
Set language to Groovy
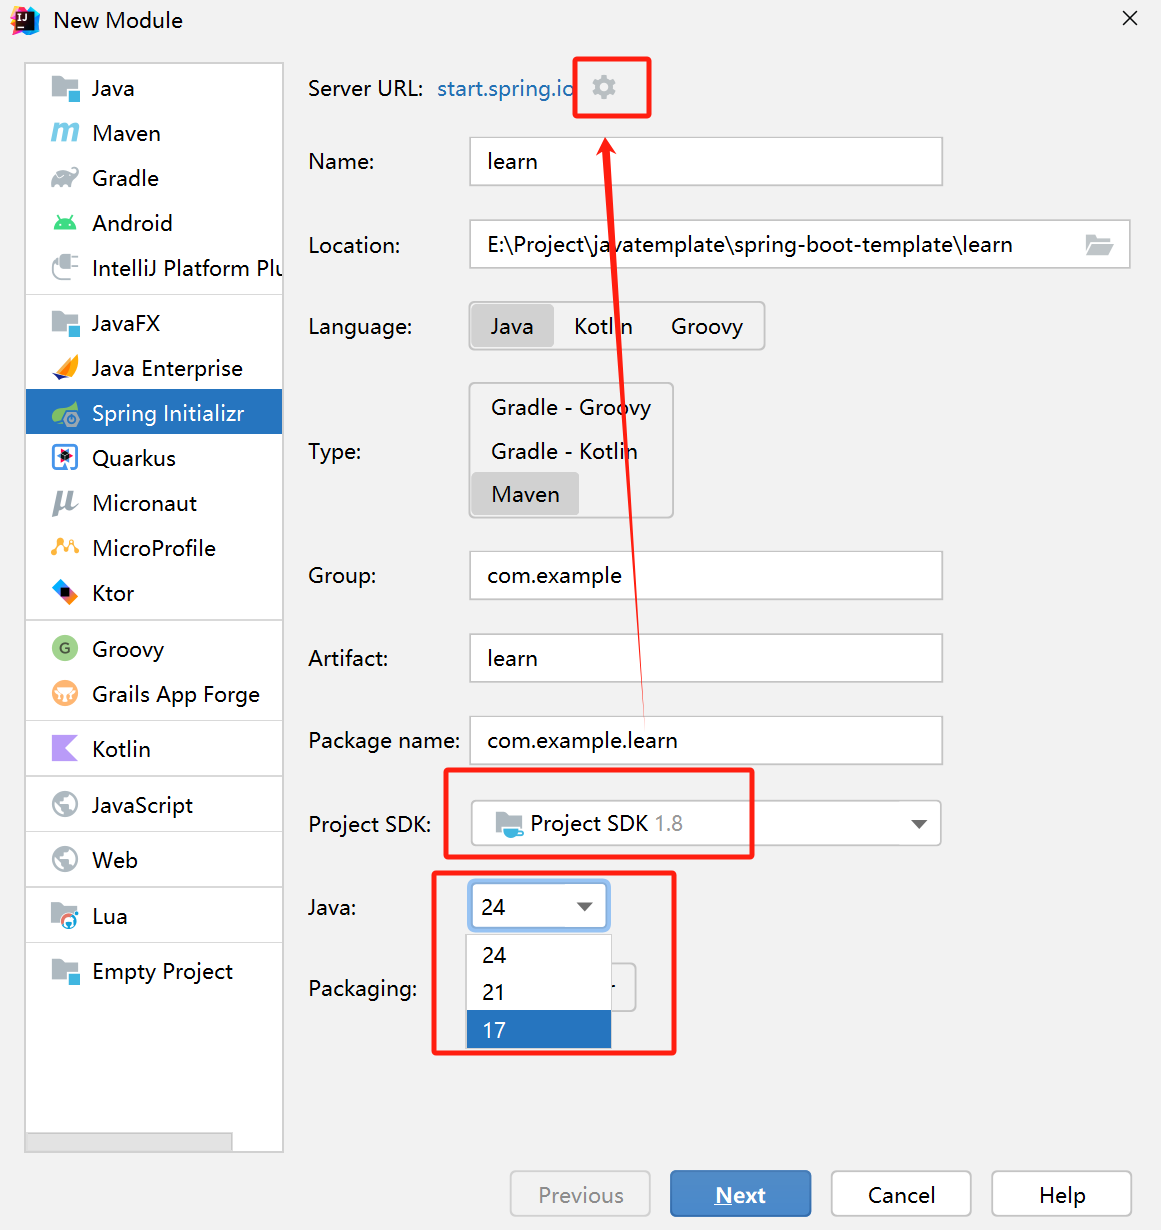[x=707, y=326]
